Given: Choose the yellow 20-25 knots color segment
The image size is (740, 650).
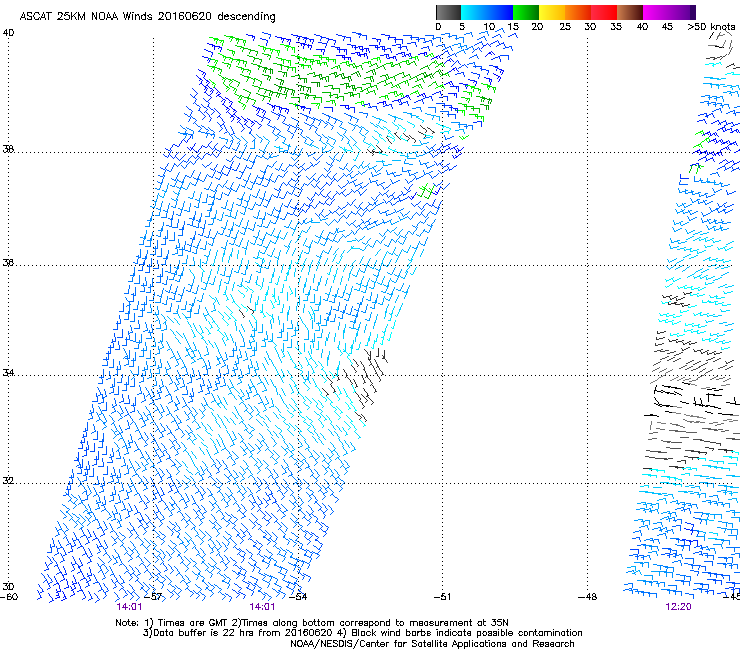Looking at the screenshot, I should click(552, 12).
